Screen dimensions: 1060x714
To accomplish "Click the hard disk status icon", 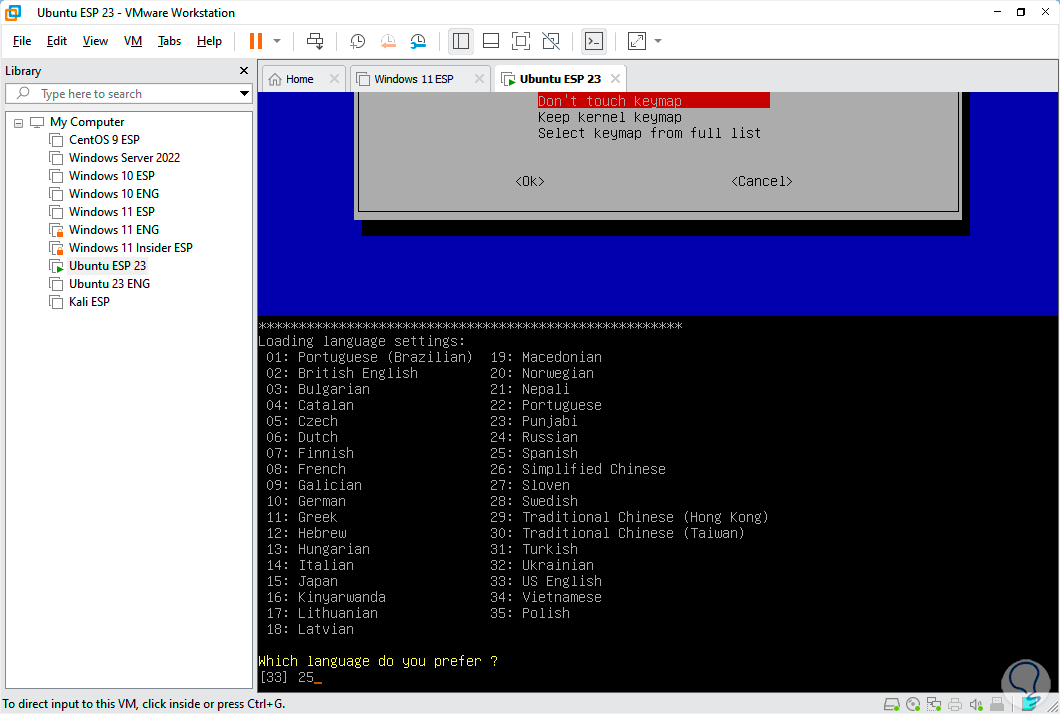I will 892,705.
